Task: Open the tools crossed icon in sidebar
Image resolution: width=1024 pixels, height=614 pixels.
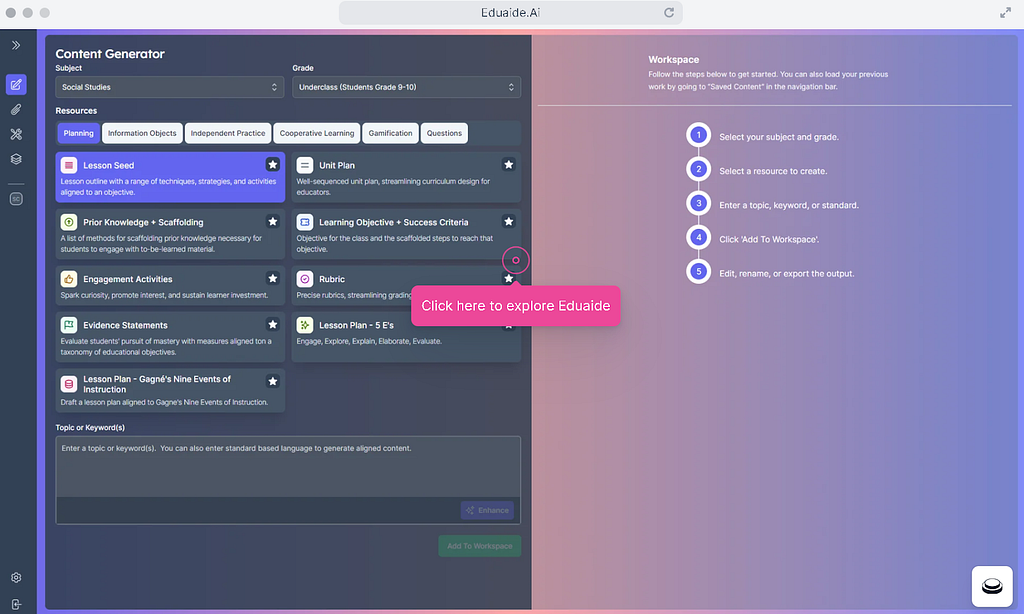Action: click(x=16, y=134)
